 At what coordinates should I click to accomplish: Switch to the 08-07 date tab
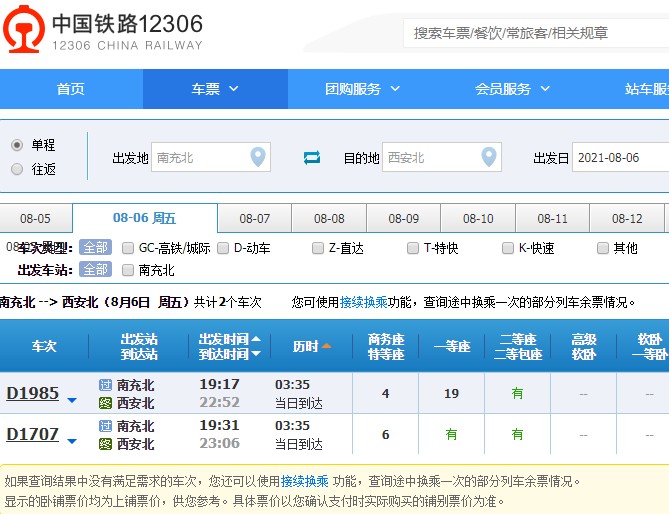coord(255,219)
